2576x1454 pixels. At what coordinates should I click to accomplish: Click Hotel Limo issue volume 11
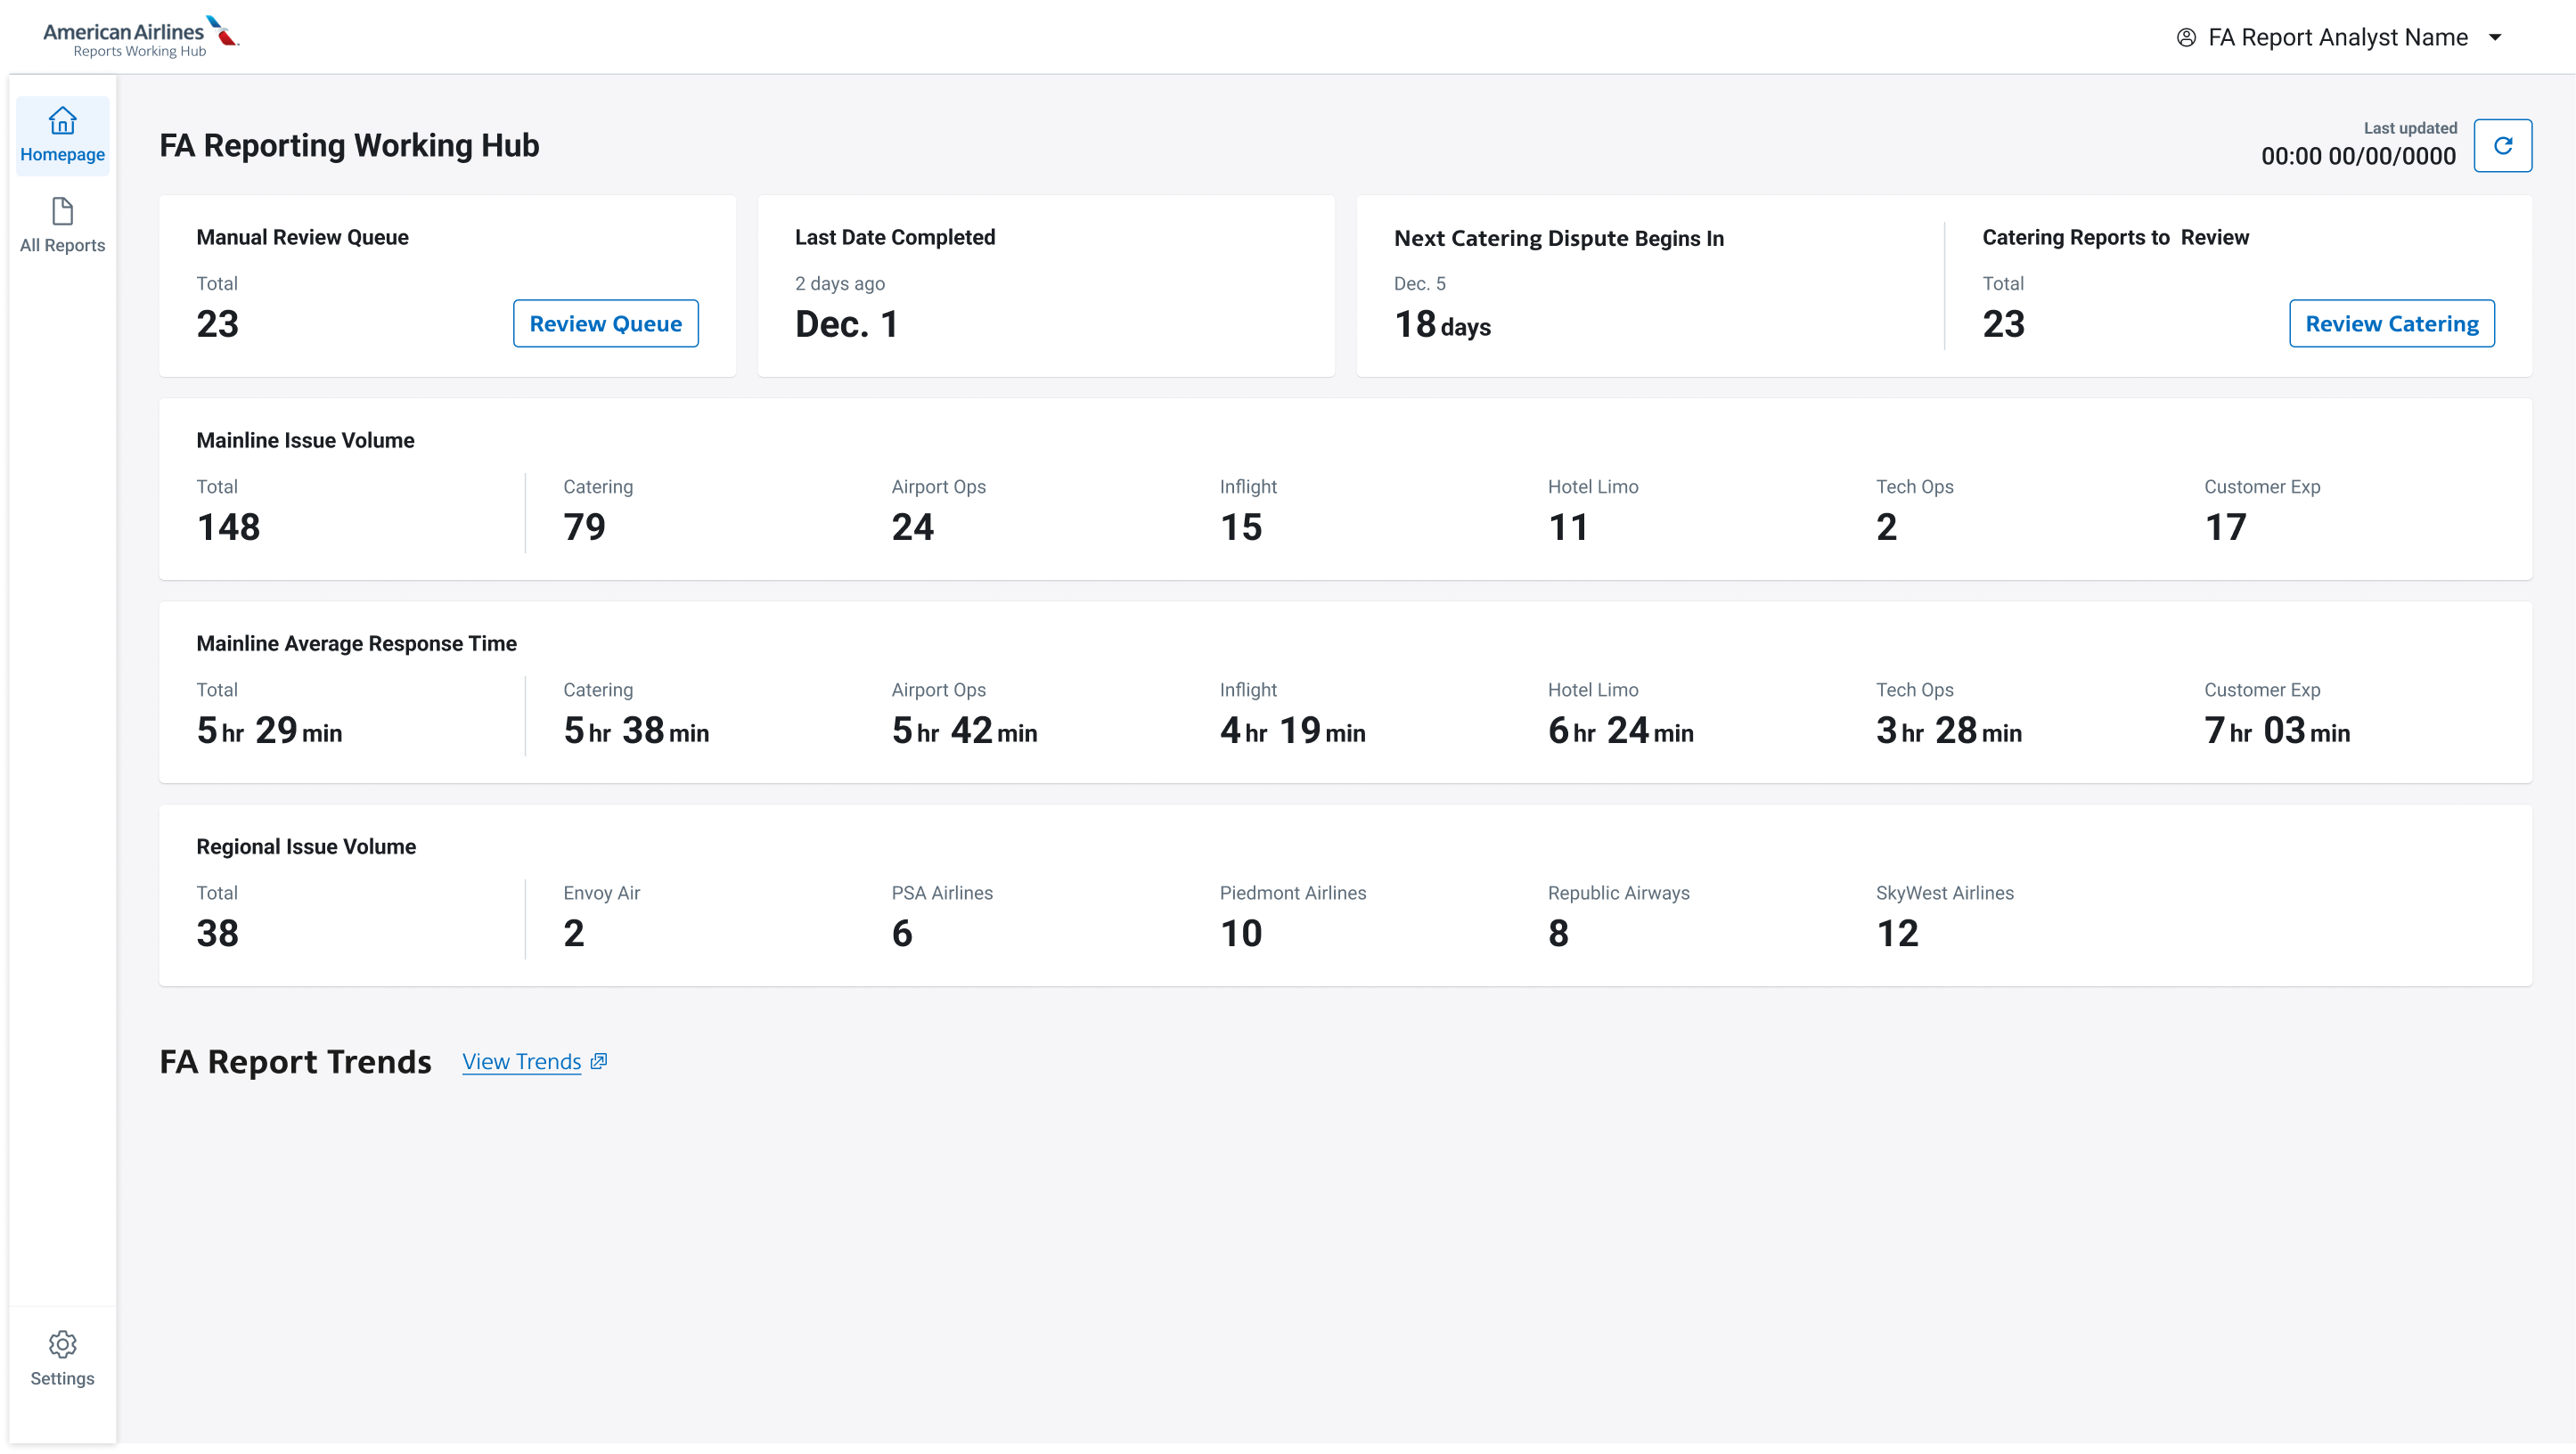click(1568, 527)
